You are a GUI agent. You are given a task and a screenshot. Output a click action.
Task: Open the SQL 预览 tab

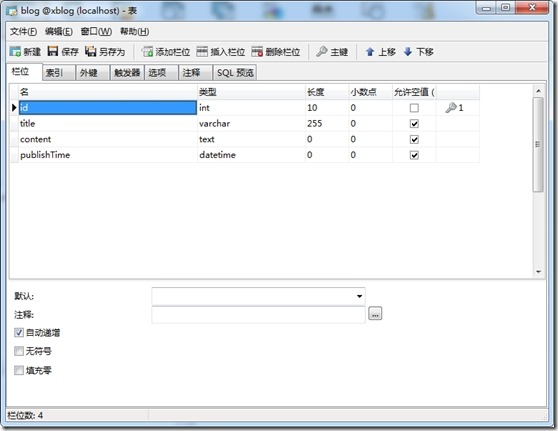[235, 73]
